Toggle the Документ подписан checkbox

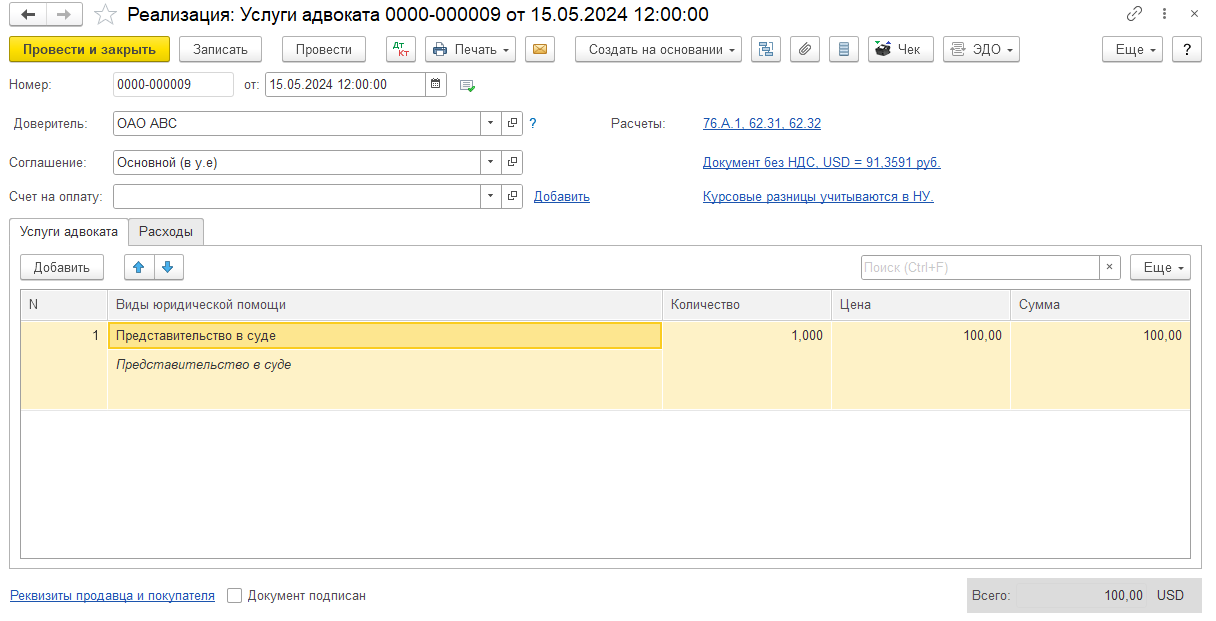pos(235,595)
